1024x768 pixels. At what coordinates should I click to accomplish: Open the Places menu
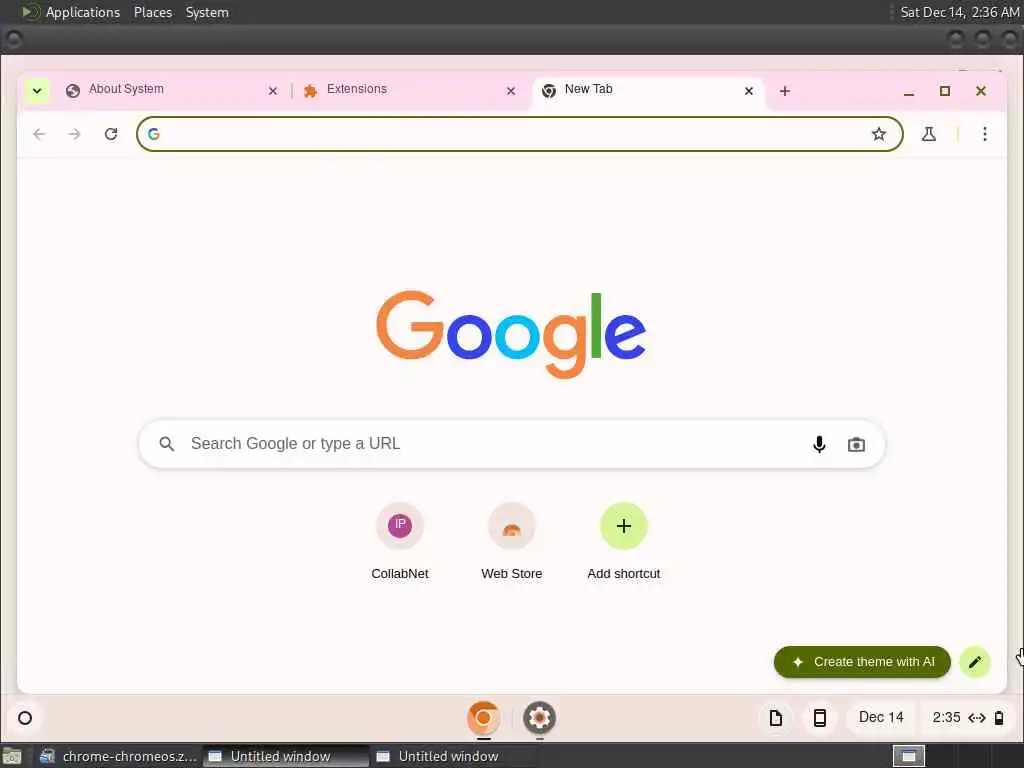[153, 12]
